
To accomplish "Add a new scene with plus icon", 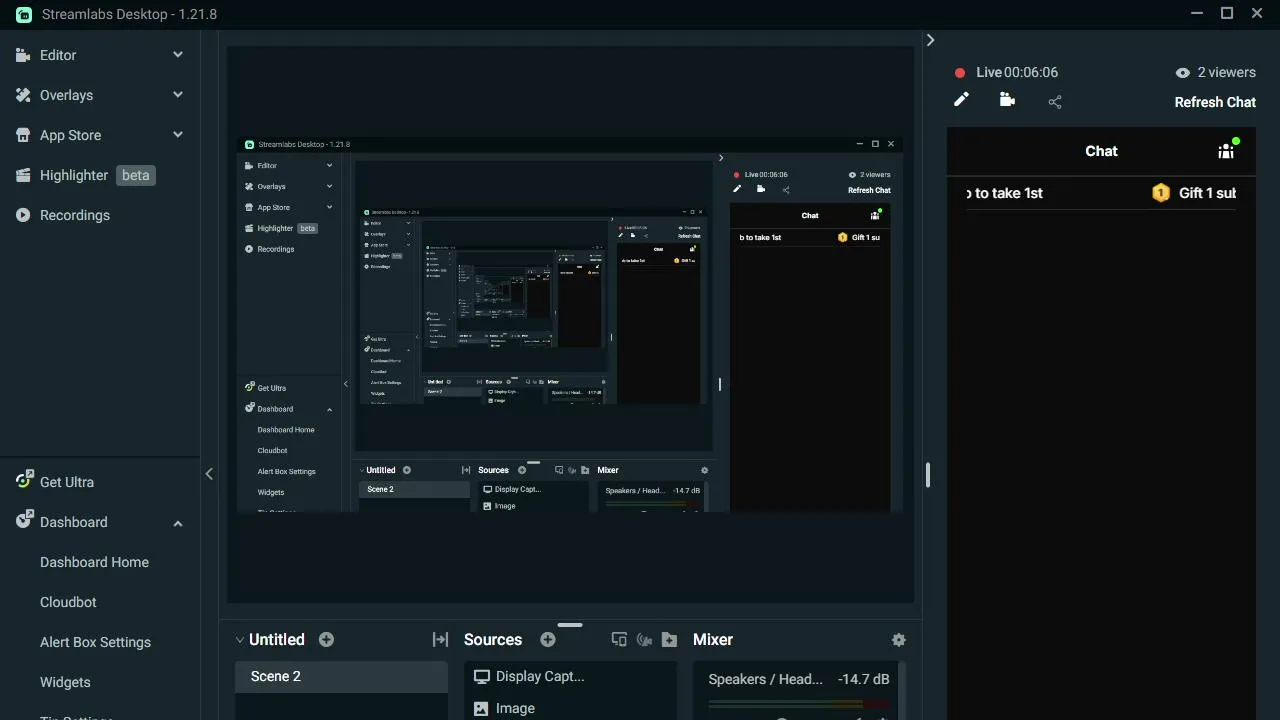I will pyautogui.click(x=326, y=640).
